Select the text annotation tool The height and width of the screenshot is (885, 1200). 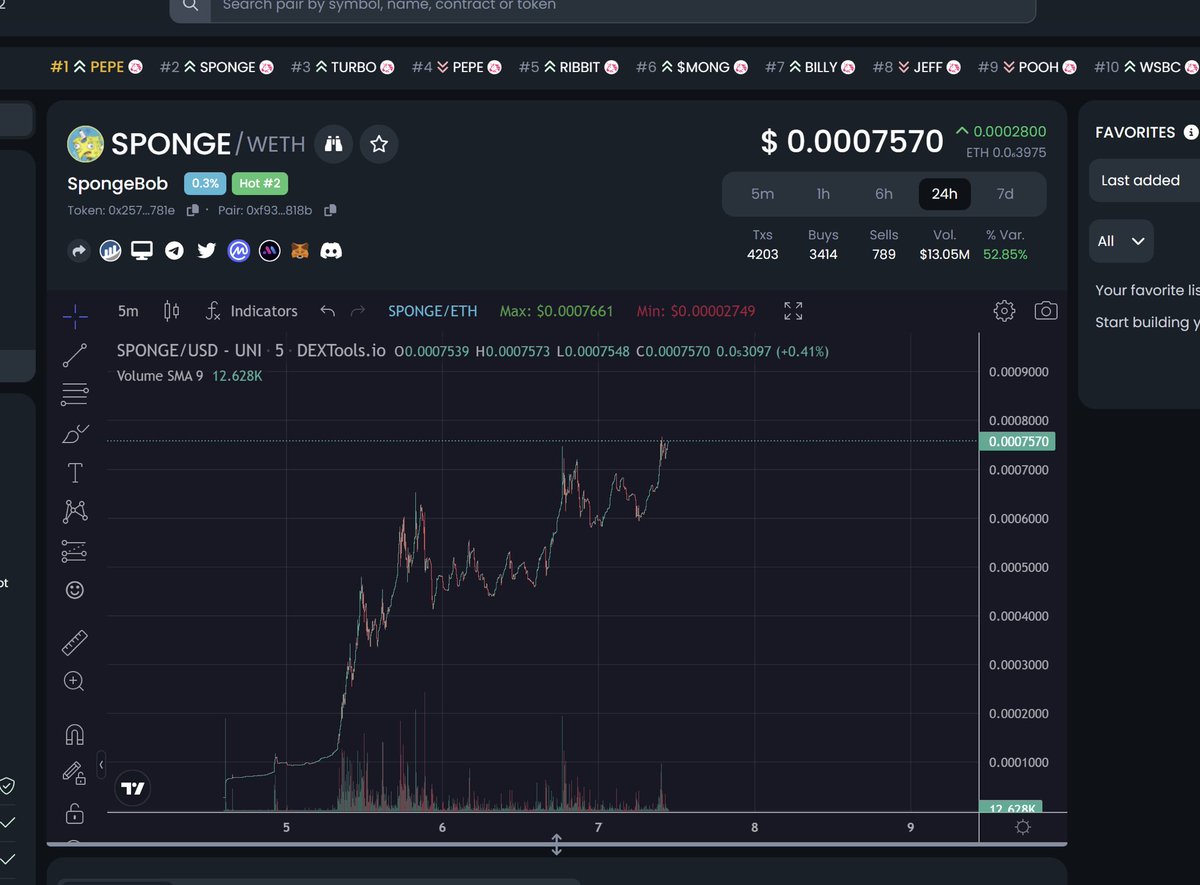(x=75, y=472)
